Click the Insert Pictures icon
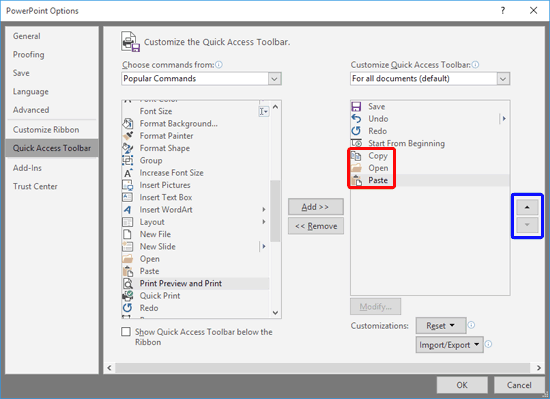Viewport: 550px width, 399px height. pos(127,185)
